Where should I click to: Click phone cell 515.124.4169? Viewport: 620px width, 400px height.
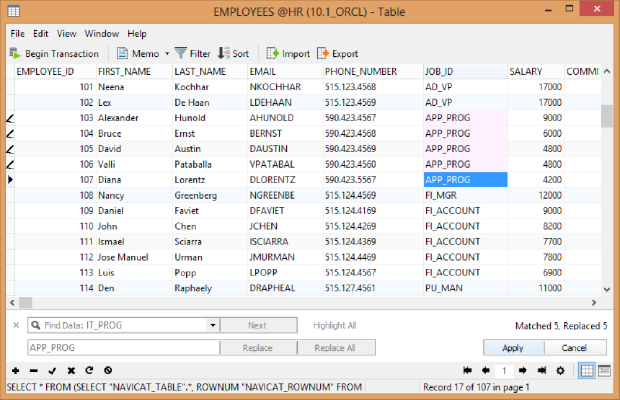click(373, 211)
